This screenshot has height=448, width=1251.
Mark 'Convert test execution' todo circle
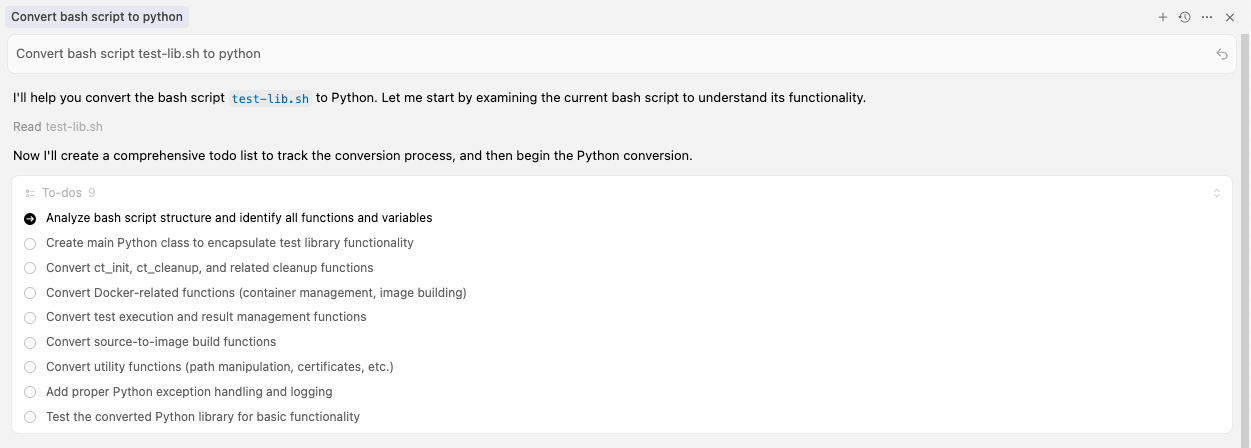point(30,317)
